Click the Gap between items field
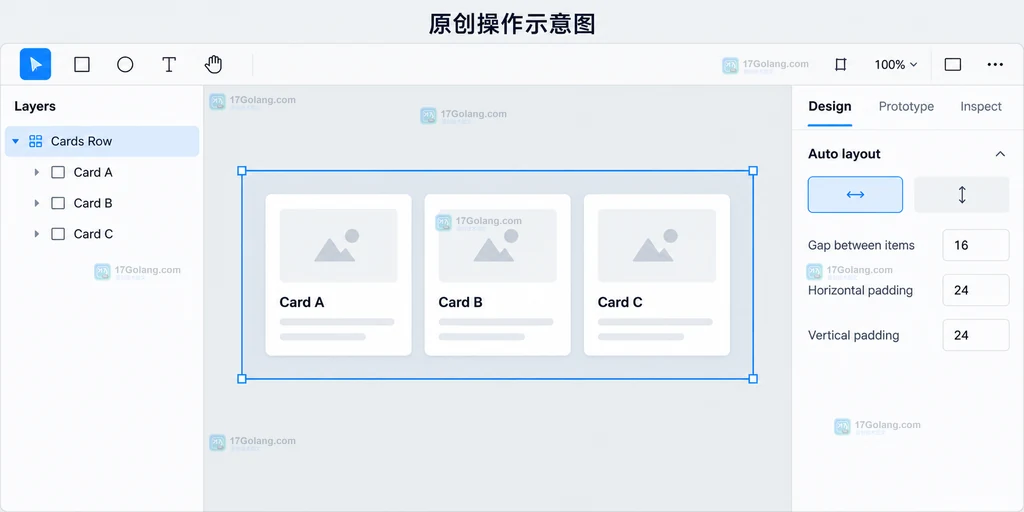The width and height of the screenshot is (1024, 512). 976,246
